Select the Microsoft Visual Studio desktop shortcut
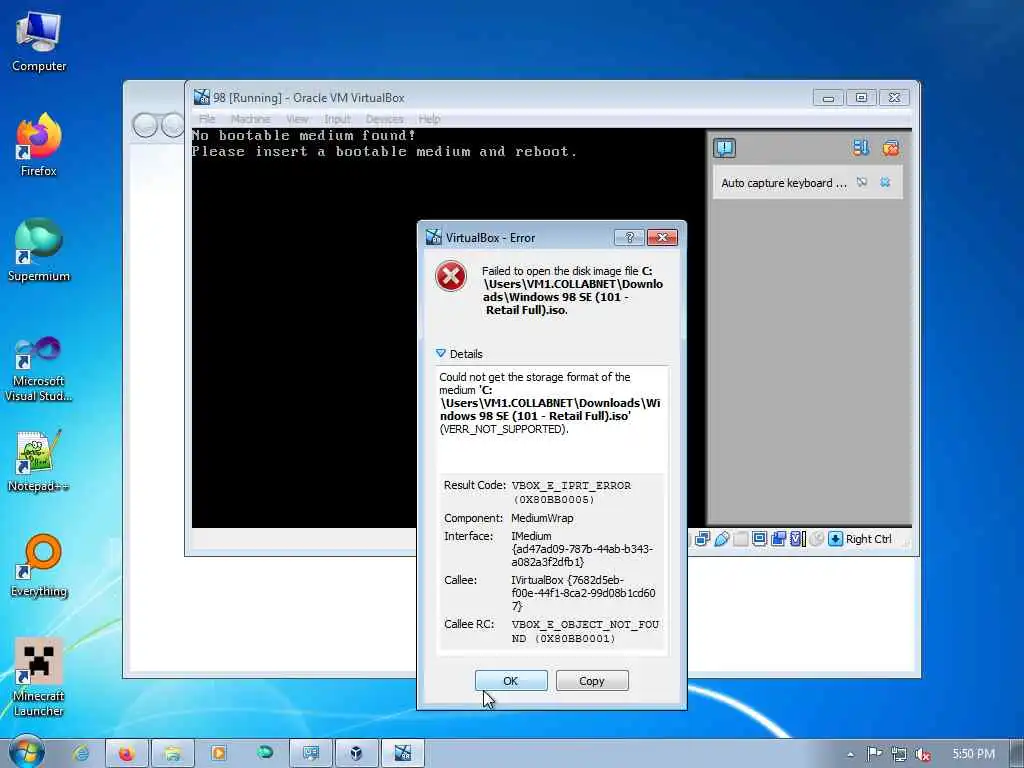The image size is (1024, 768). [x=39, y=369]
